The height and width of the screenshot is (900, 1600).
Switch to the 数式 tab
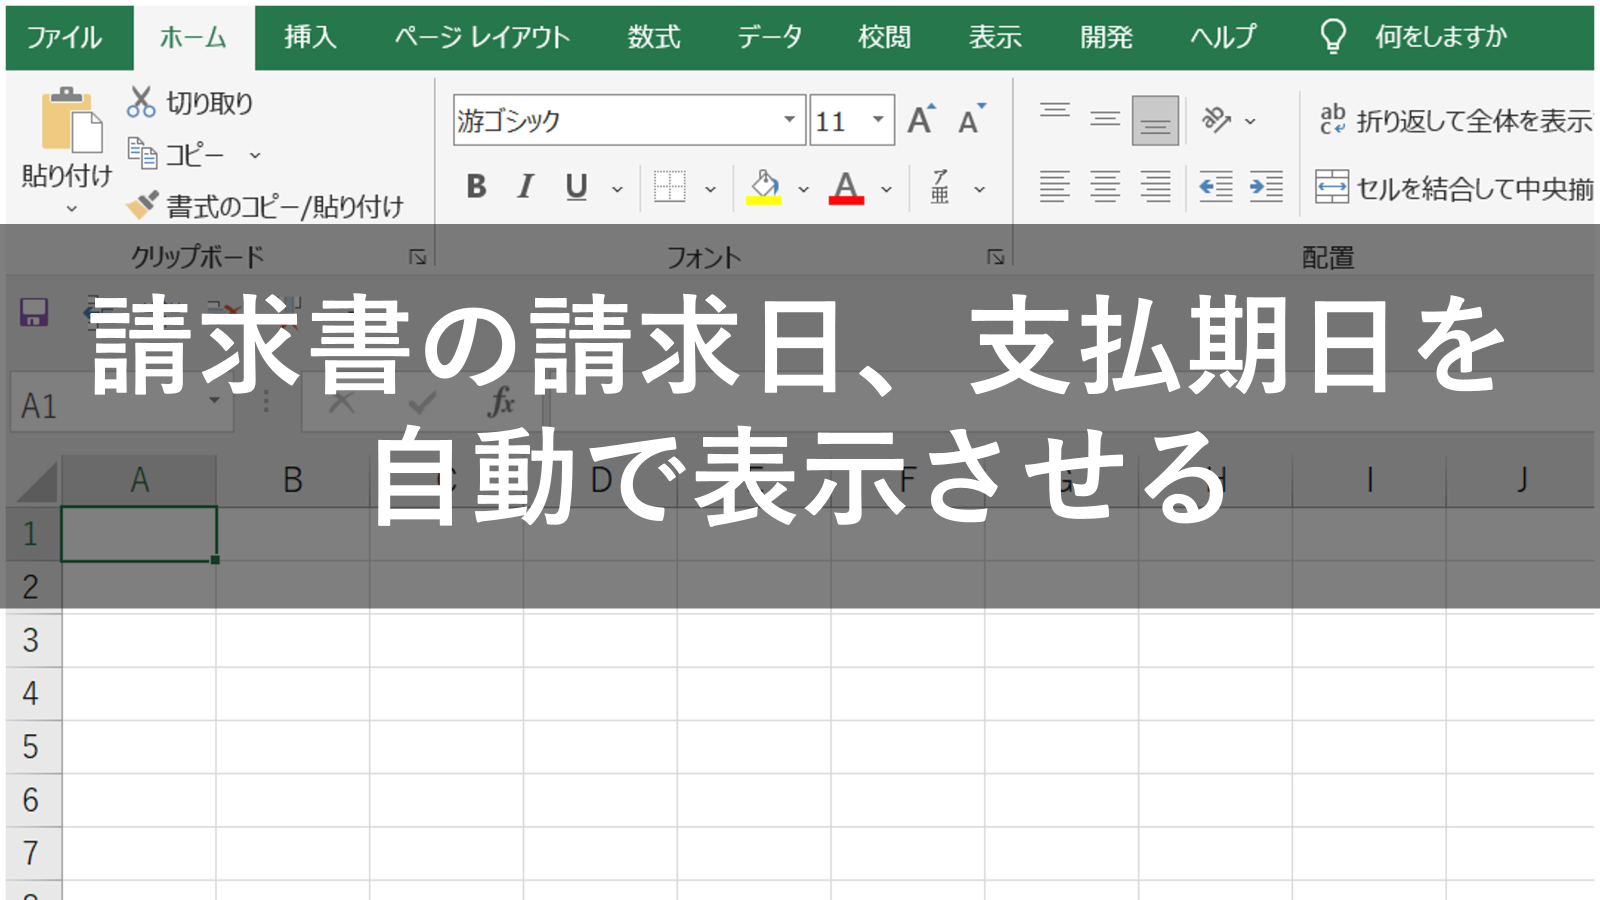[x=654, y=37]
